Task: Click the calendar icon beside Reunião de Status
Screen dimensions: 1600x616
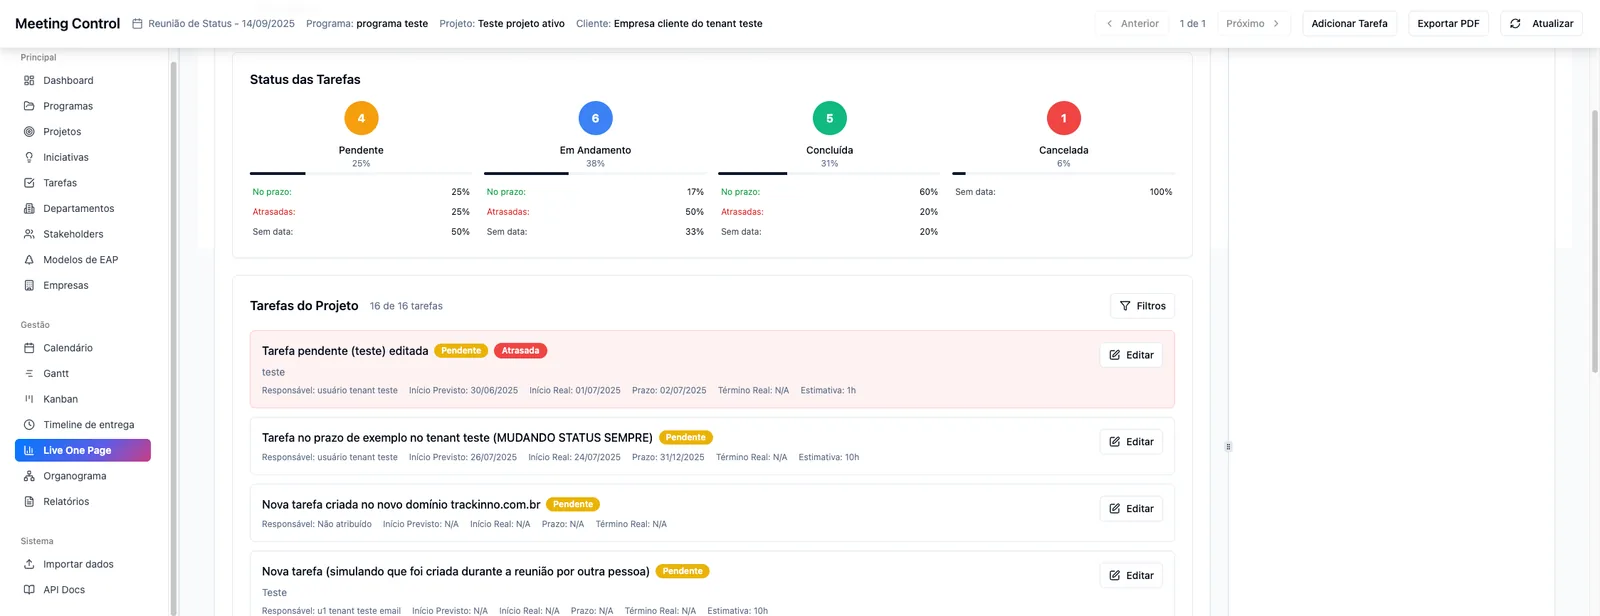Action: click(137, 24)
